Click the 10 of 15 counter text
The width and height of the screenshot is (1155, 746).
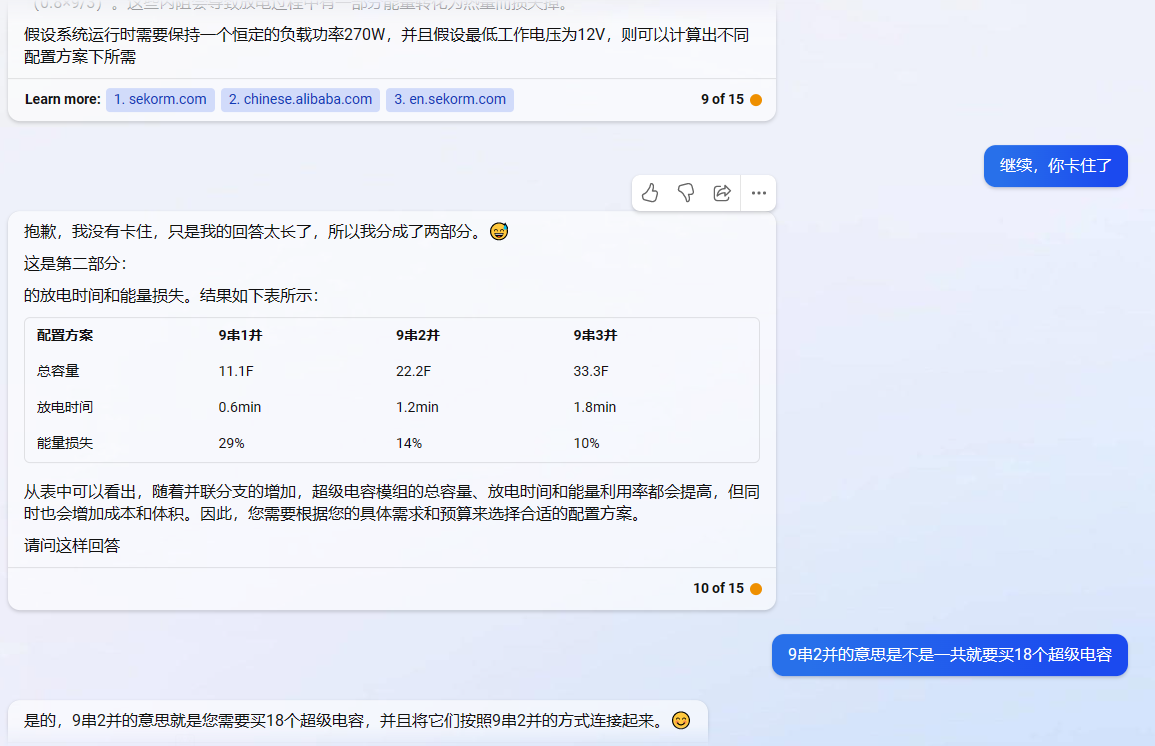tap(718, 588)
